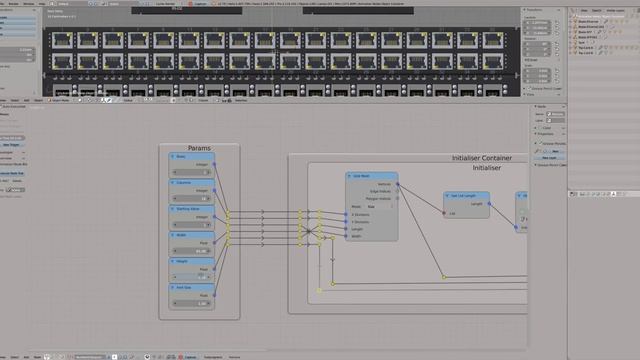Collapse the Columns node in Params
This screenshot has height=360, width=640.
click(x=172, y=182)
